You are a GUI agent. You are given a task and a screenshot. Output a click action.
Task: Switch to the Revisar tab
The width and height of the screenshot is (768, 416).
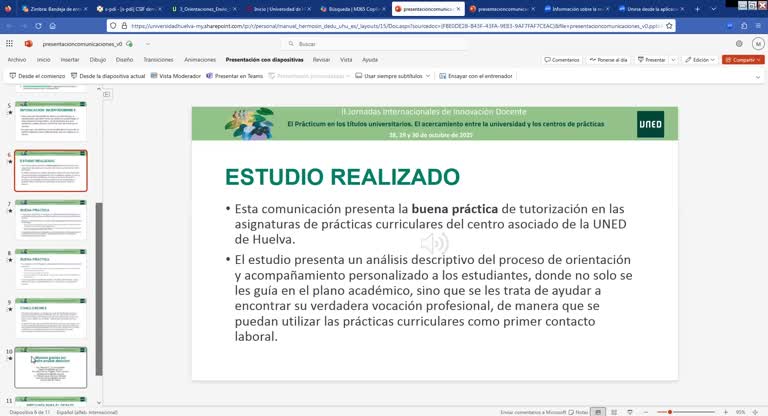click(x=321, y=60)
